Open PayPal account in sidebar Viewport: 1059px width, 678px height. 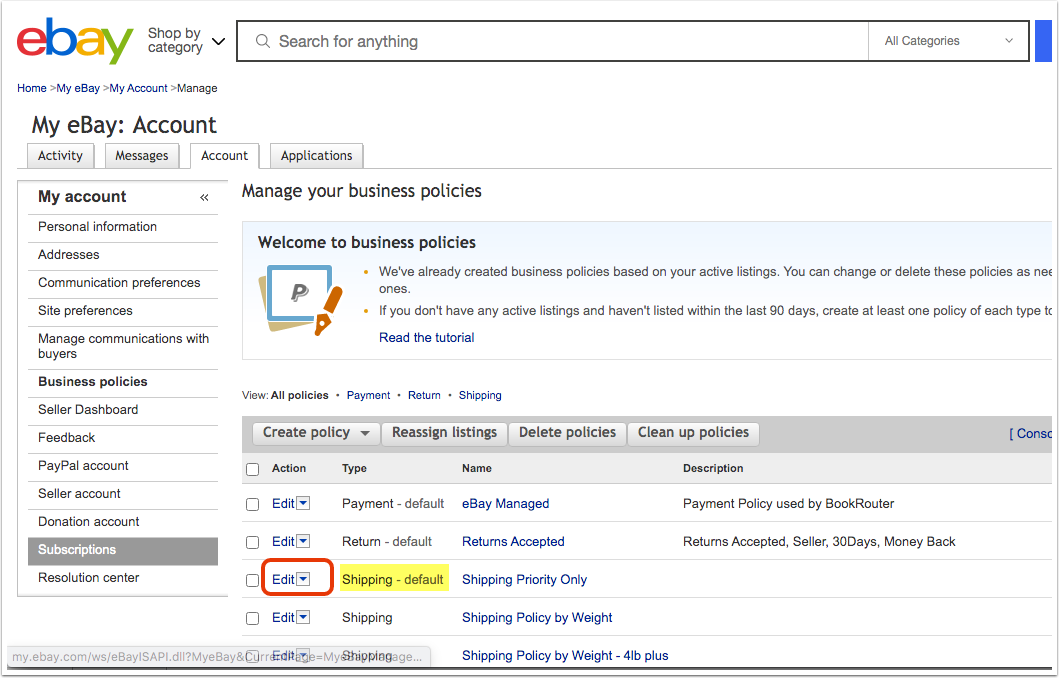(83, 466)
